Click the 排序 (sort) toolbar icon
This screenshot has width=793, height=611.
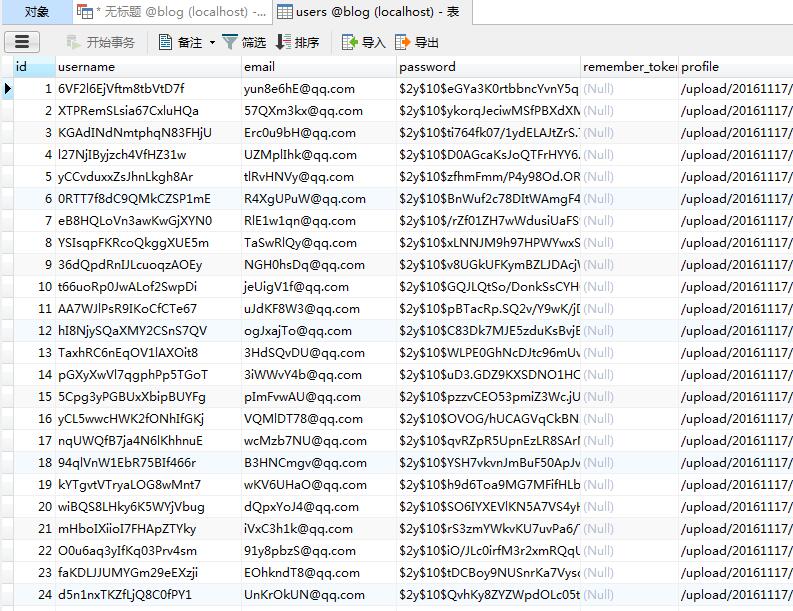297,42
